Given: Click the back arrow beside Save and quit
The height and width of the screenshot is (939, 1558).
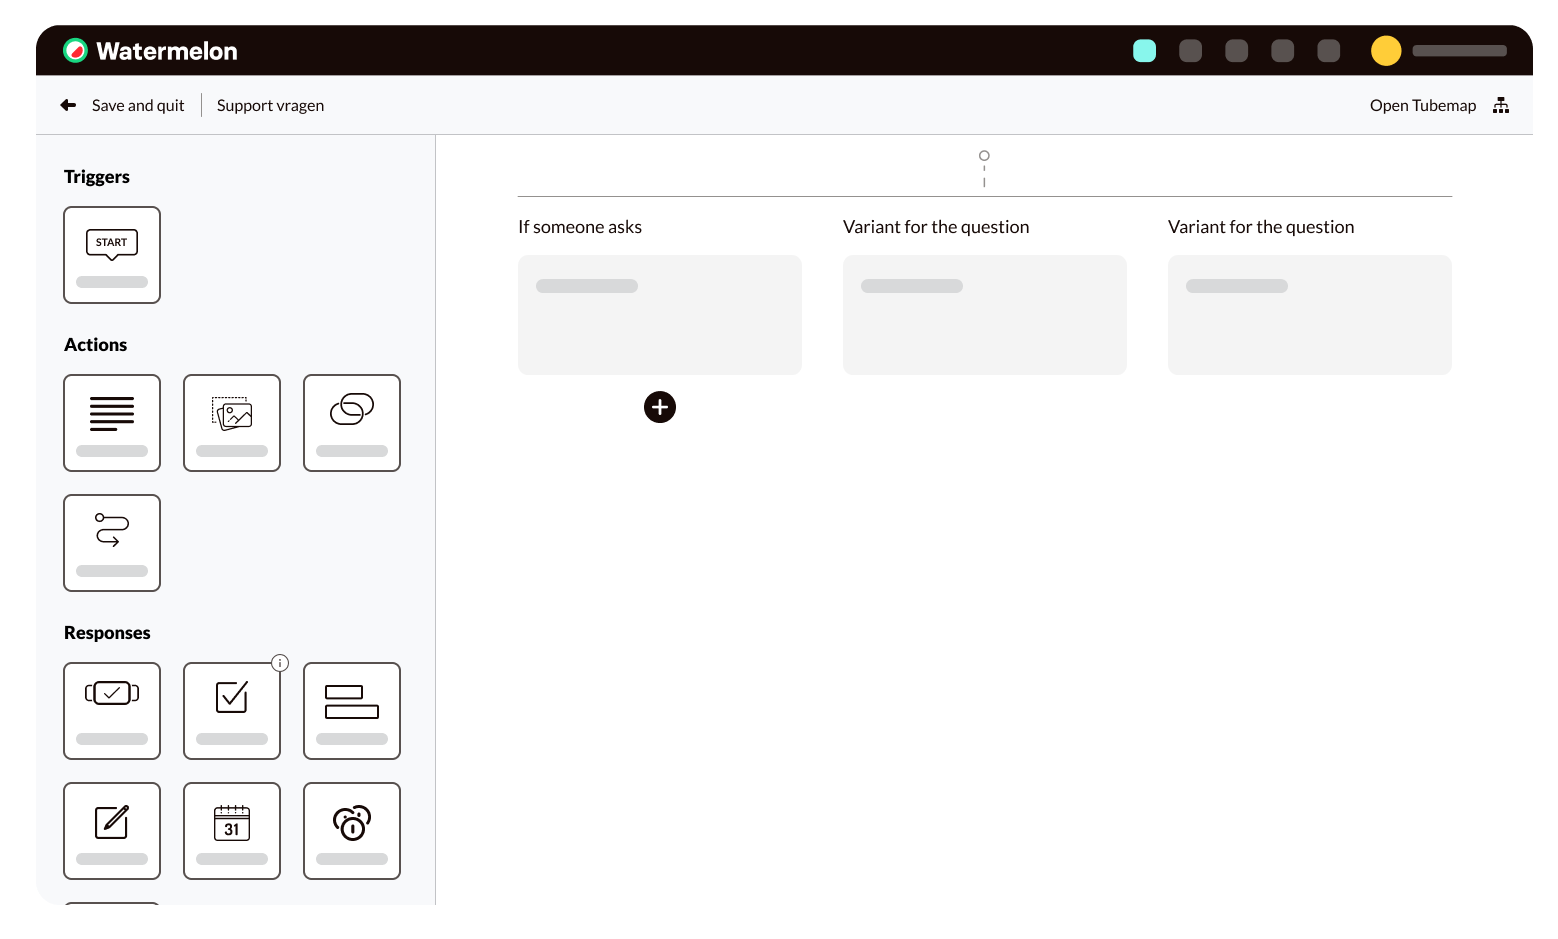Looking at the screenshot, I should click(68, 105).
